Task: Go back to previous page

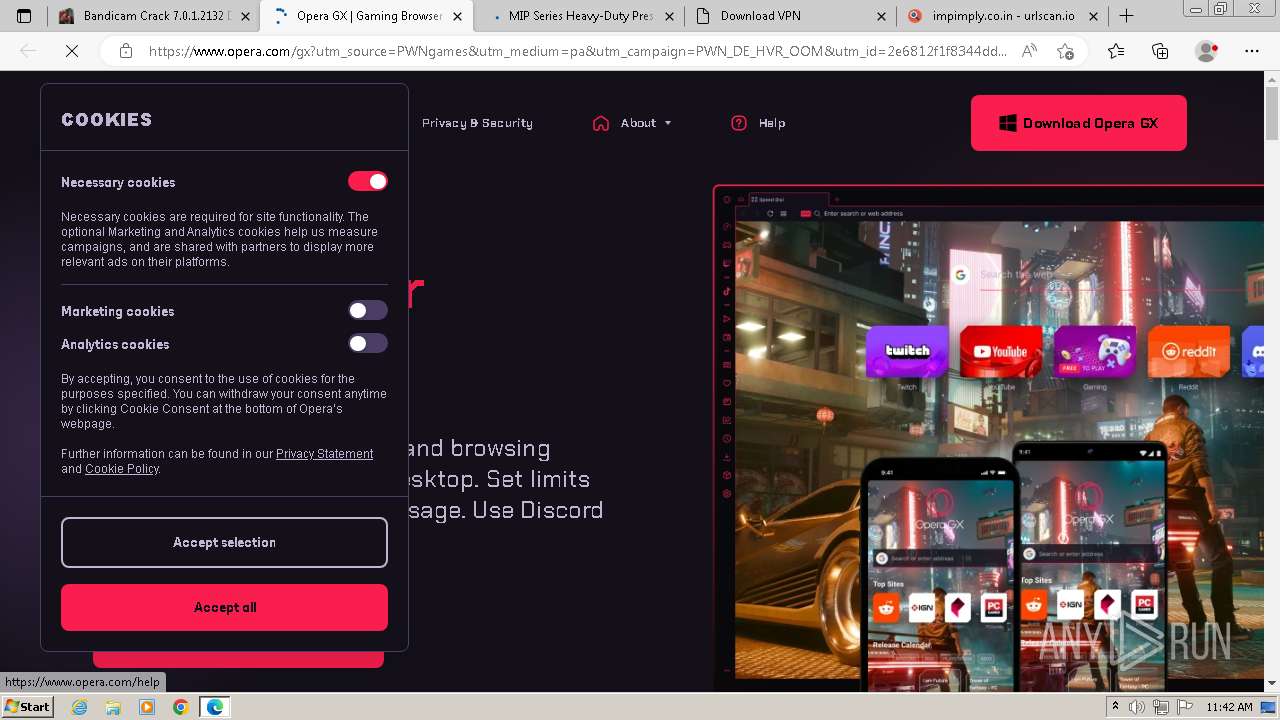Action: (28, 51)
